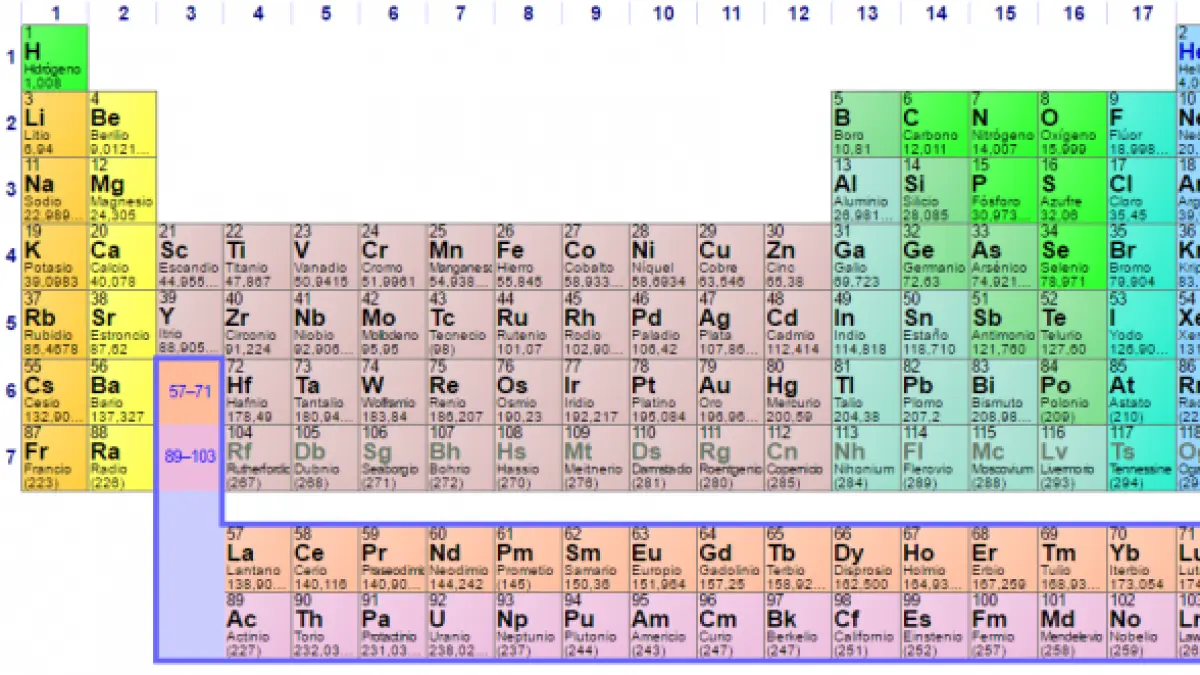Open the Carbono (C) element cell
This screenshot has width=1200, height=675.
pos(934,124)
